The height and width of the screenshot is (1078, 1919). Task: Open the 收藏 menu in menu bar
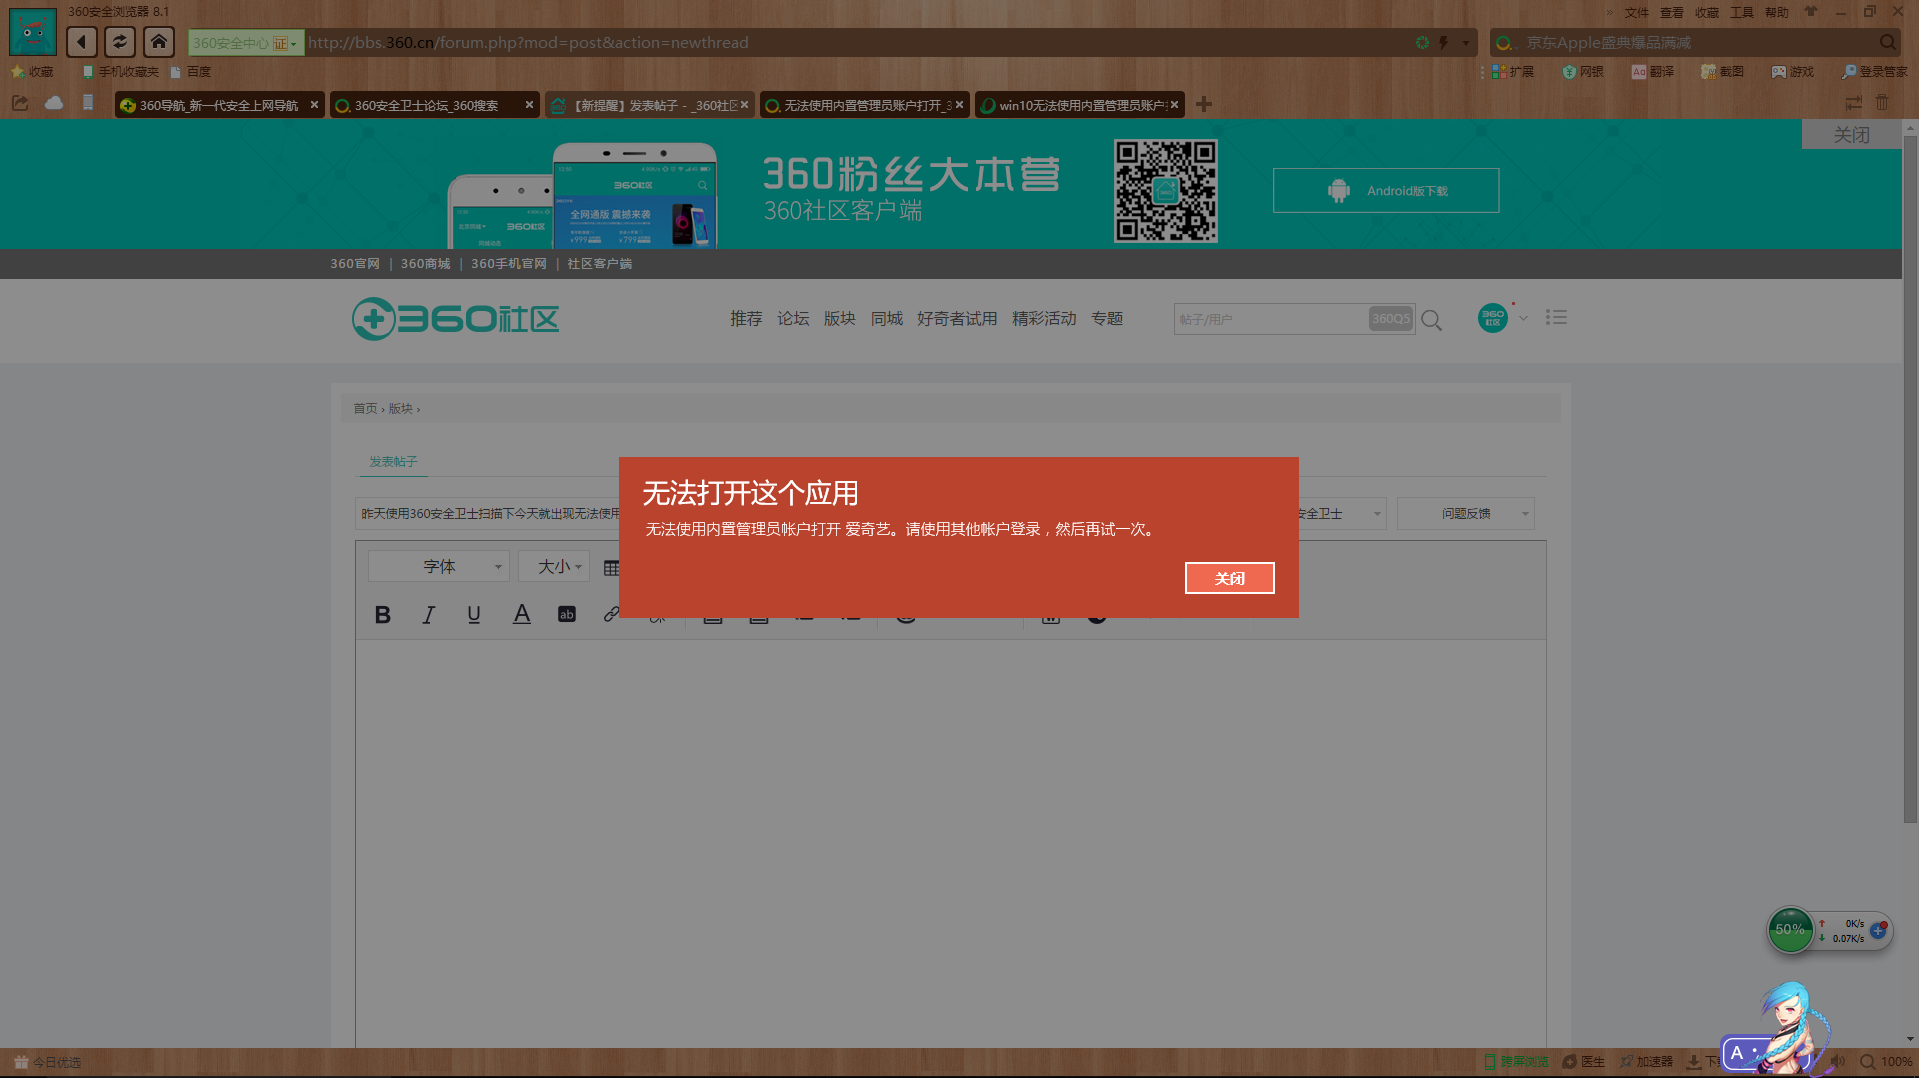point(1706,13)
